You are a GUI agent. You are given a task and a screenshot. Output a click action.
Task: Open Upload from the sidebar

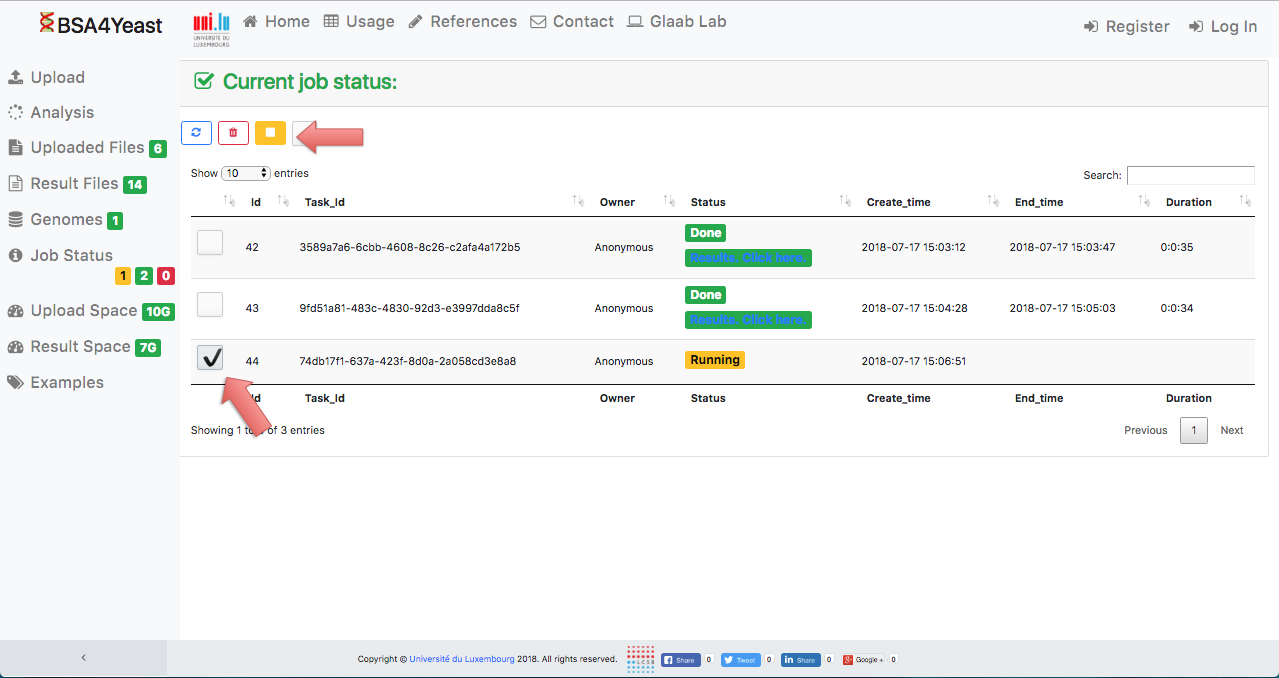tap(57, 78)
